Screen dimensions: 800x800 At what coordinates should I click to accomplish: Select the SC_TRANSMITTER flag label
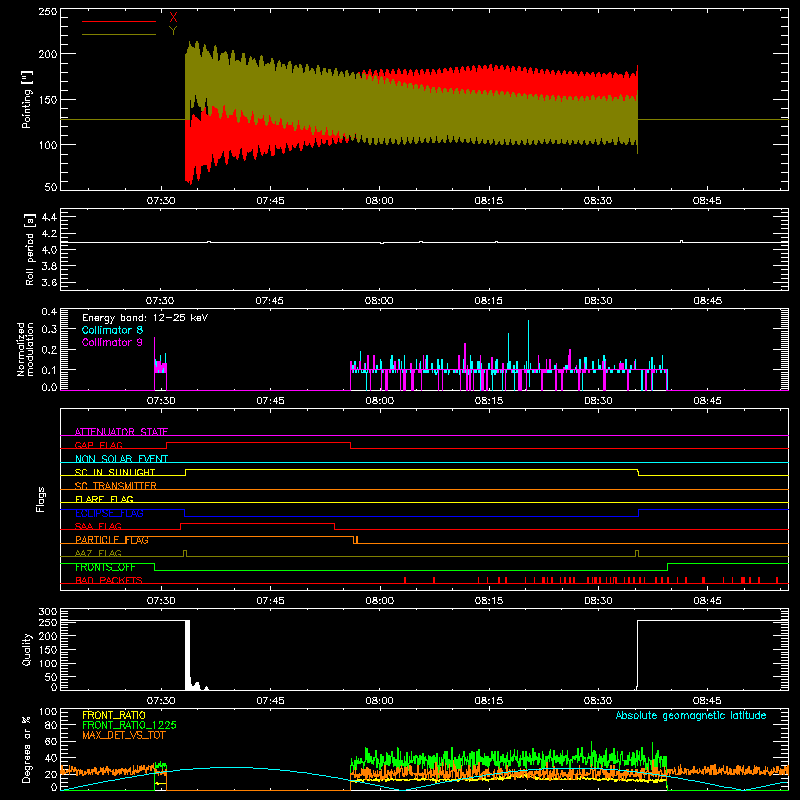pos(116,486)
